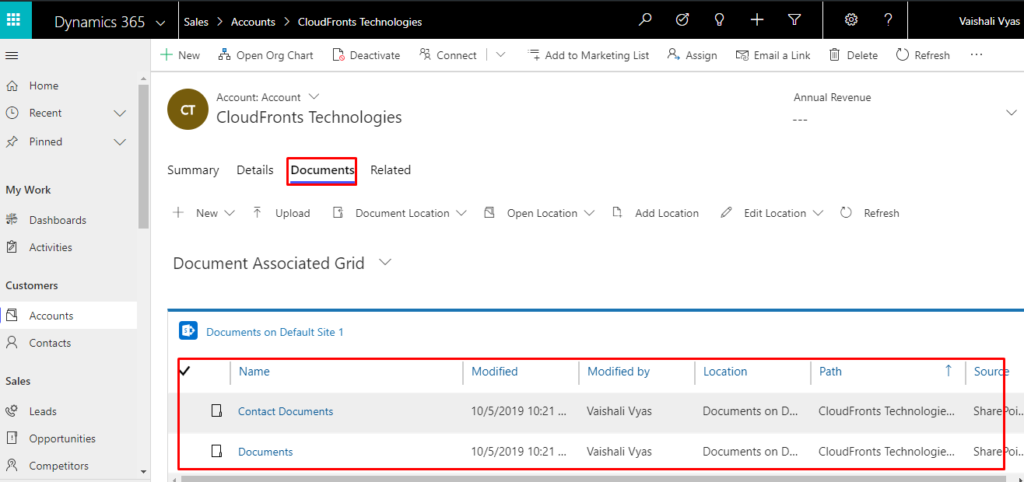Collapse the sidebar with hamburger icon
1024x482 pixels.
(11, 56)
